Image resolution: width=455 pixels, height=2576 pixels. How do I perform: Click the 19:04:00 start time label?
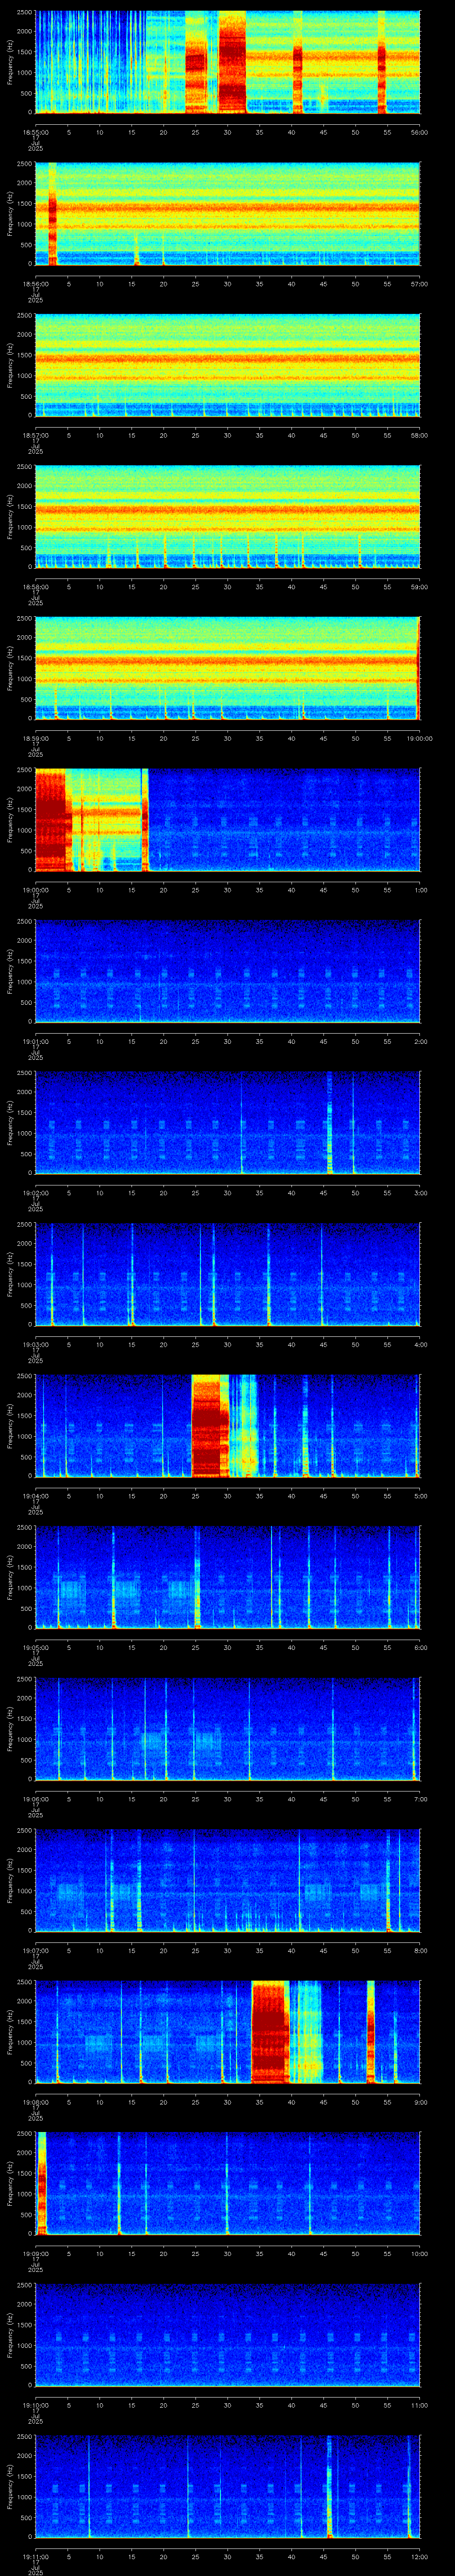click(35, 1496)
